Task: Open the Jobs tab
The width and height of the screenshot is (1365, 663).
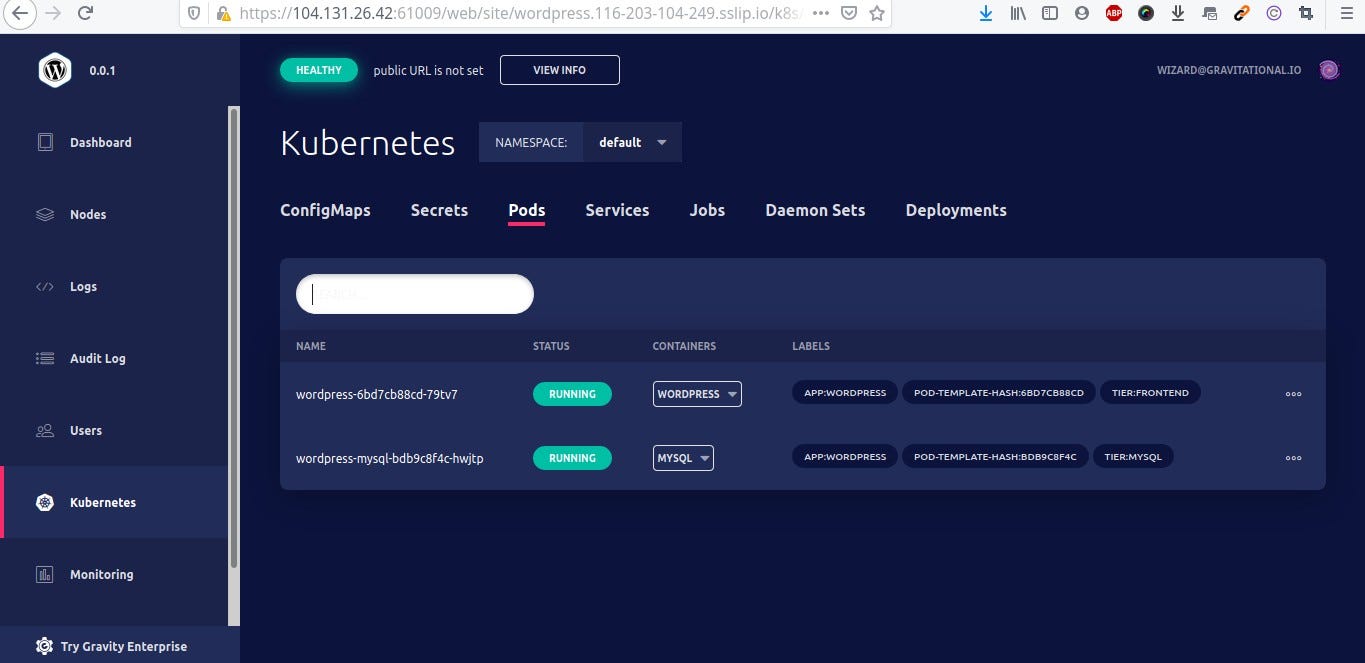Action: click(707, 210)
